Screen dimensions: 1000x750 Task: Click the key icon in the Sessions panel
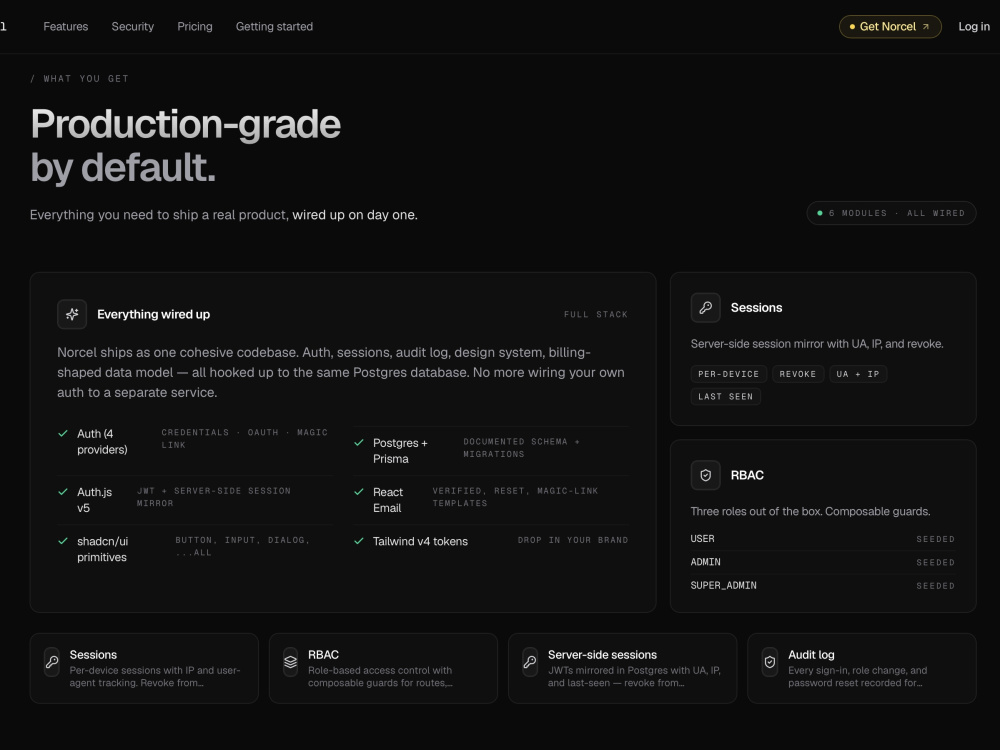coord(705,308)
